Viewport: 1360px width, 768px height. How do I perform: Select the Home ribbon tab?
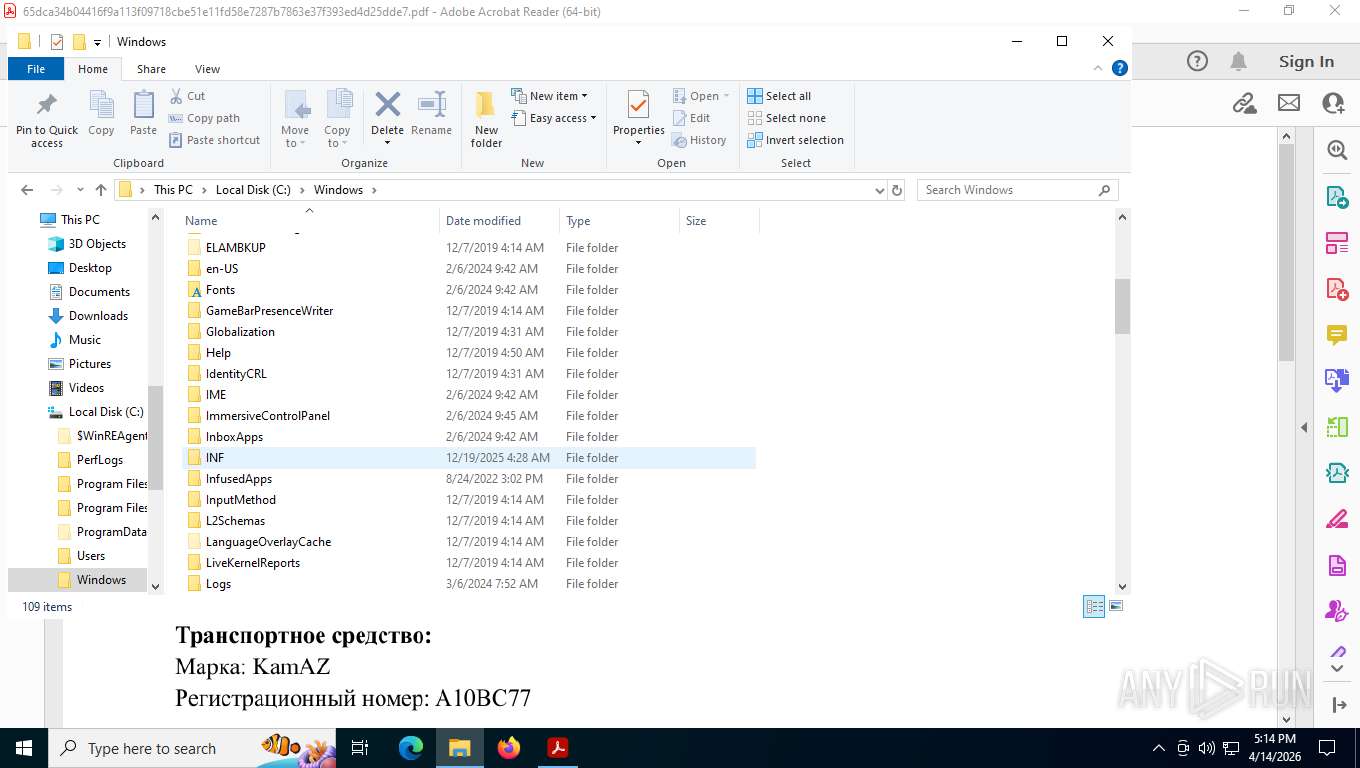[93, 69]
